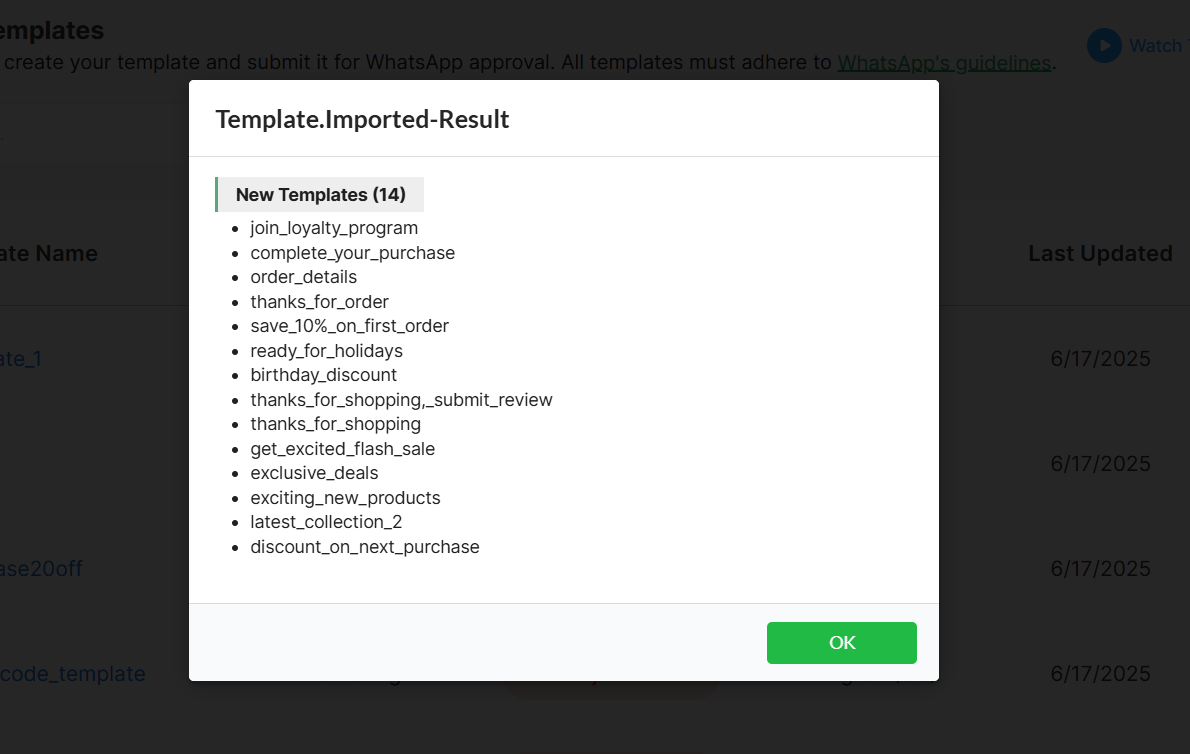This screenshot has height=754, width=1190.
Task: Select thanks_for_shopping,_submit_review entry
Action: 401,400
